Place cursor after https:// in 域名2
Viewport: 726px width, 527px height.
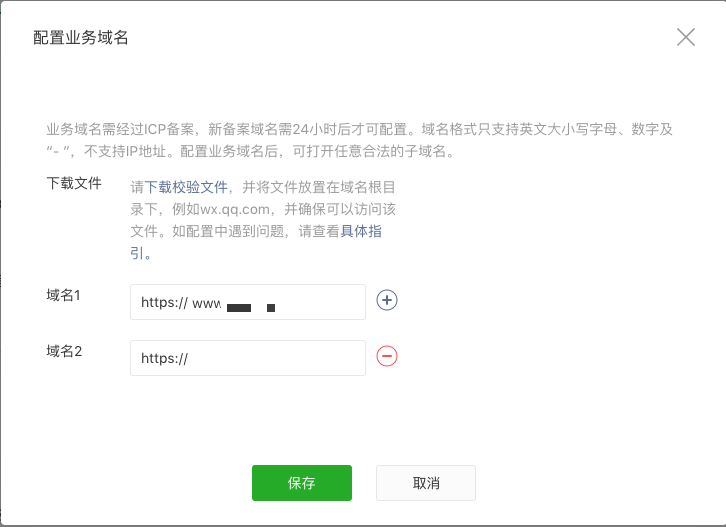coord(190,358)
